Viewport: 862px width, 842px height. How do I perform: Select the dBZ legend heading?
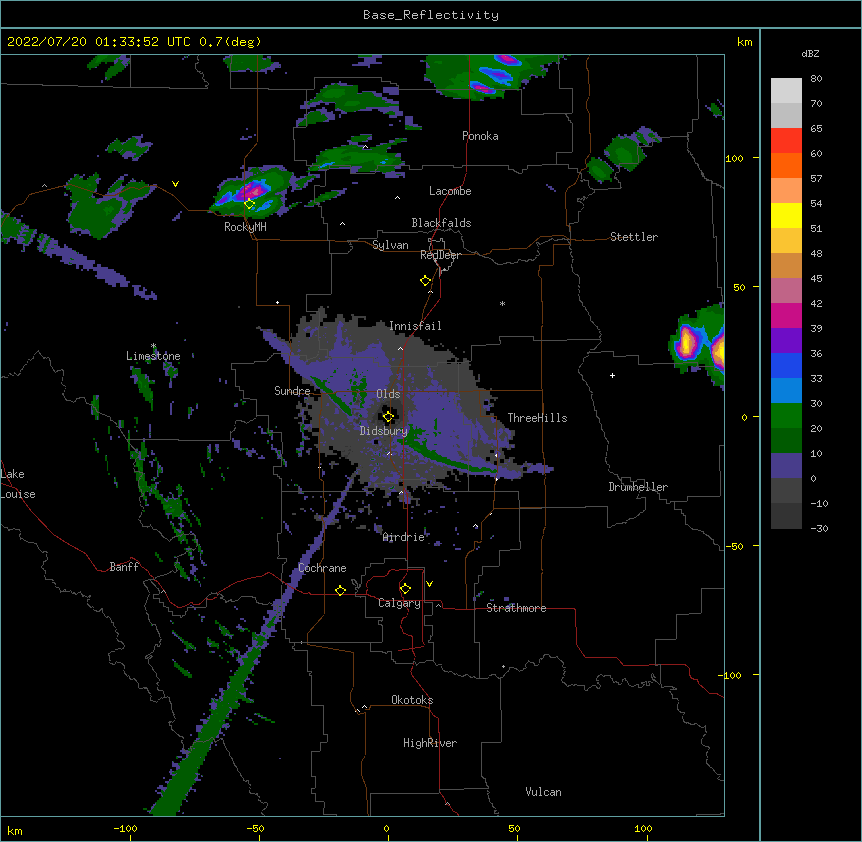(x=810, y=53)
